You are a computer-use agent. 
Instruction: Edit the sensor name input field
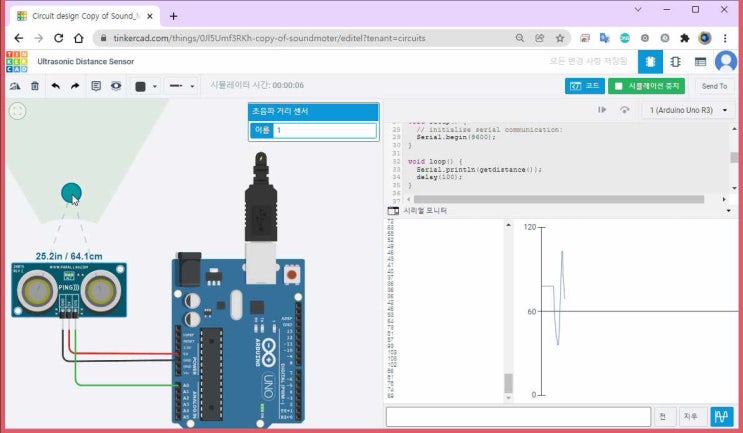tap(325, 130)
